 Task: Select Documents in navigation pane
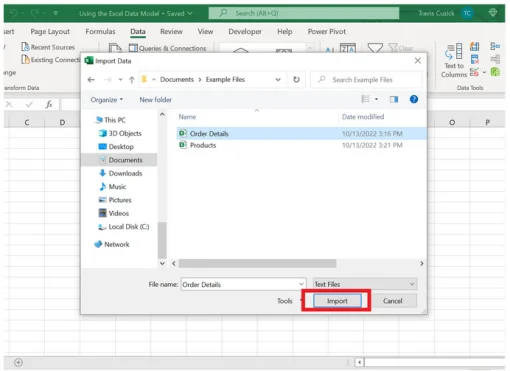(x=120, y=160)
